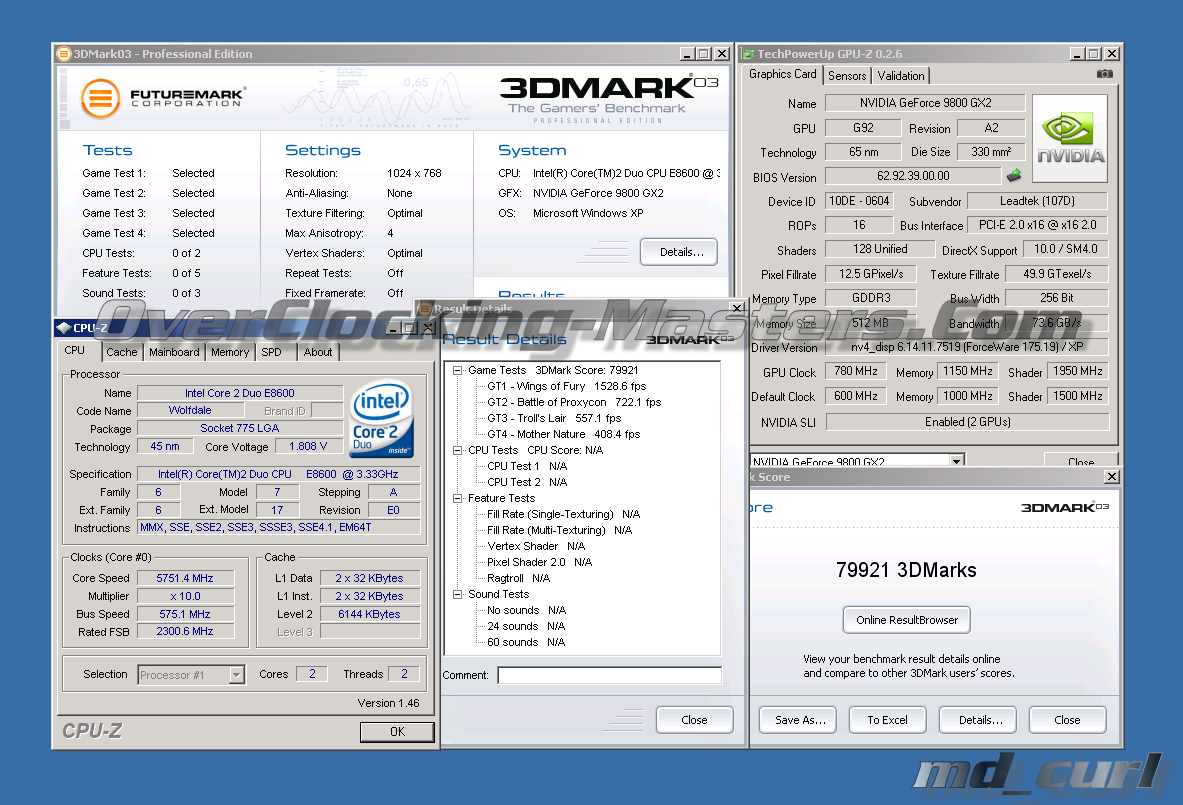Click the GPU-Z title bar icon
The image size is (1183, 805).
click(748, 54)
